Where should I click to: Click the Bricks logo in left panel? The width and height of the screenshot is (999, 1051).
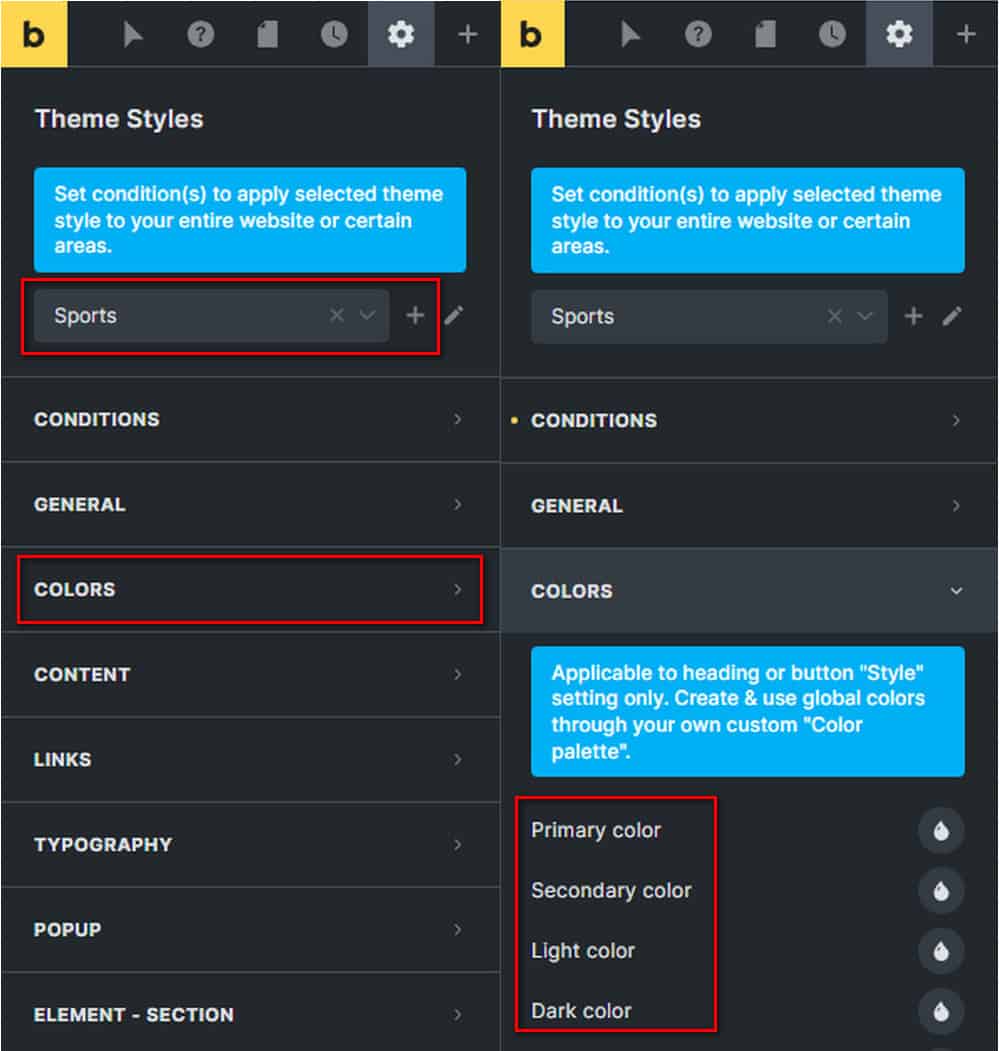[x=34, y=34]
